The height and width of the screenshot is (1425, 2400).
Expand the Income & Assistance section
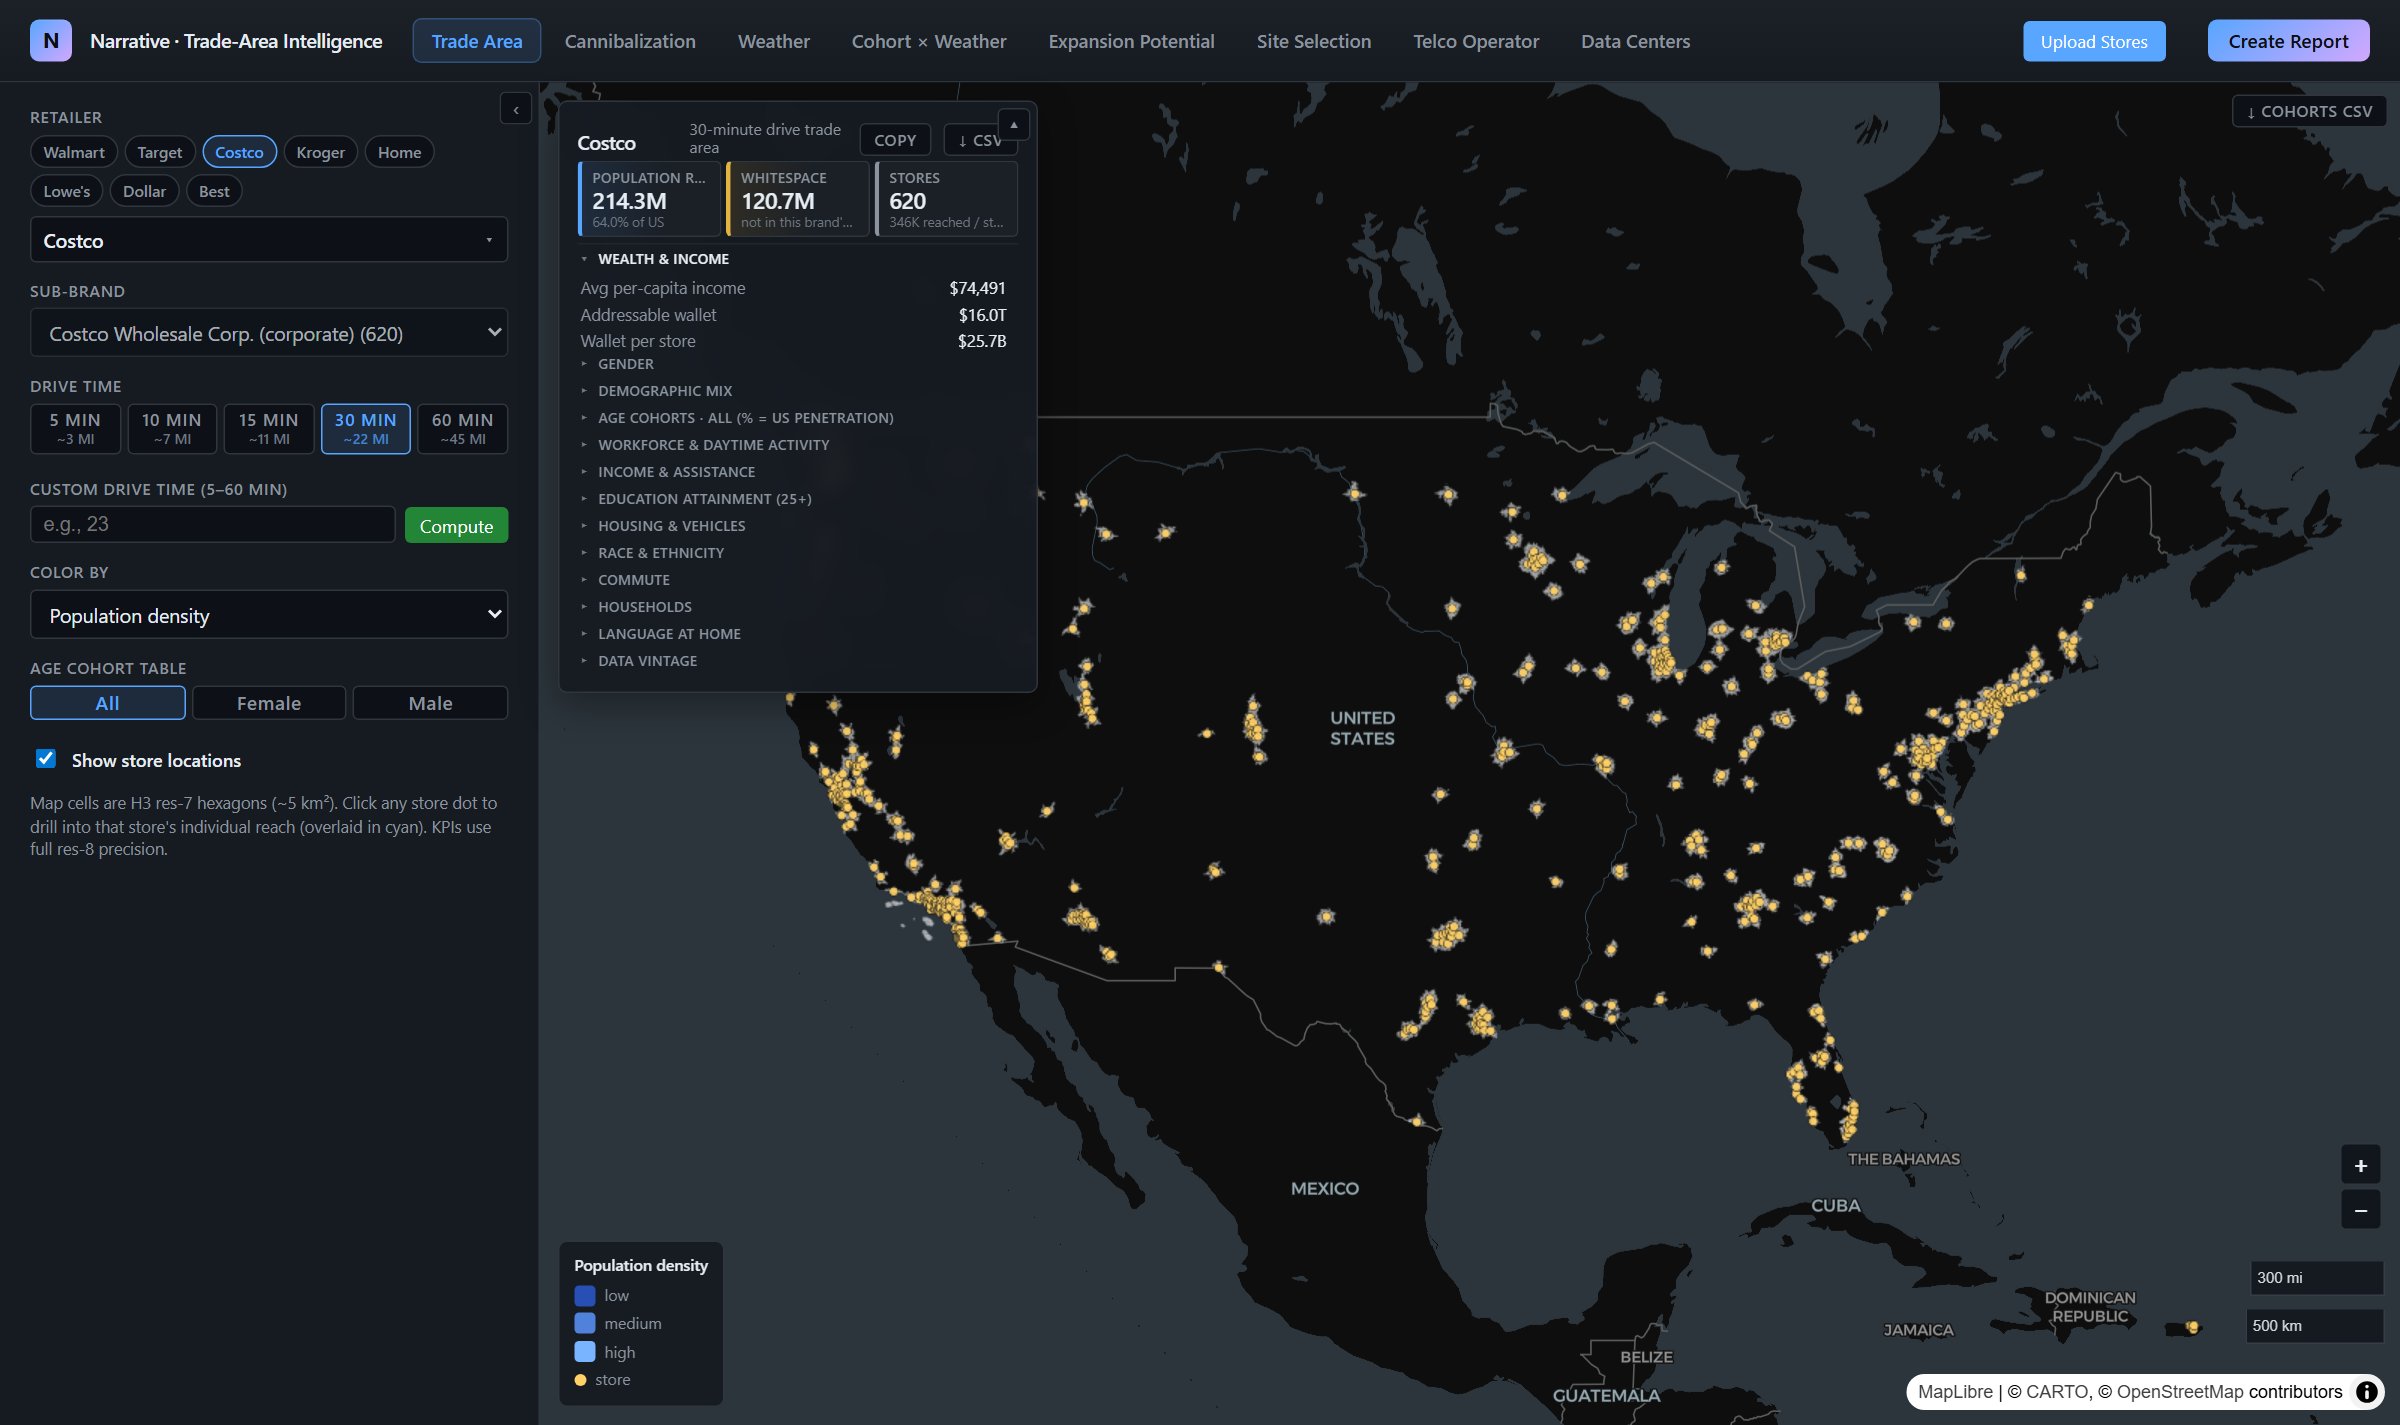(676, 472)
